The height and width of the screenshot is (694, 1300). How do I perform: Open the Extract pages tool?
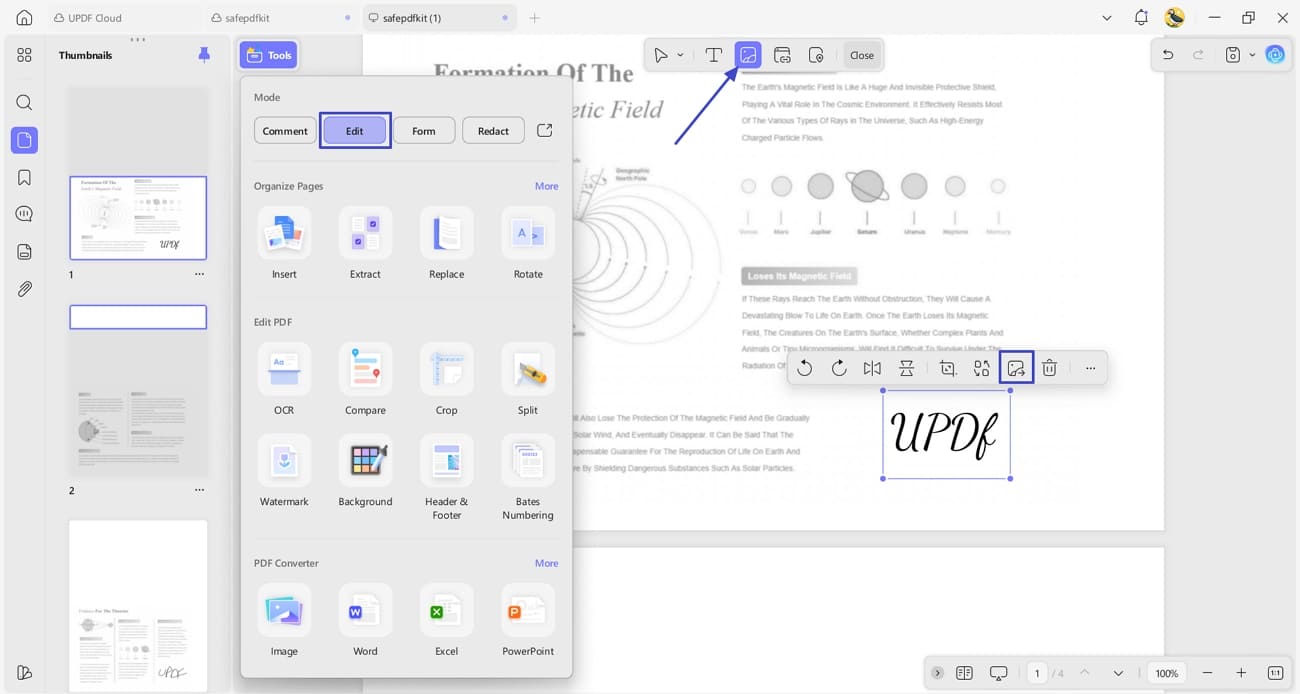click(365, 243)
